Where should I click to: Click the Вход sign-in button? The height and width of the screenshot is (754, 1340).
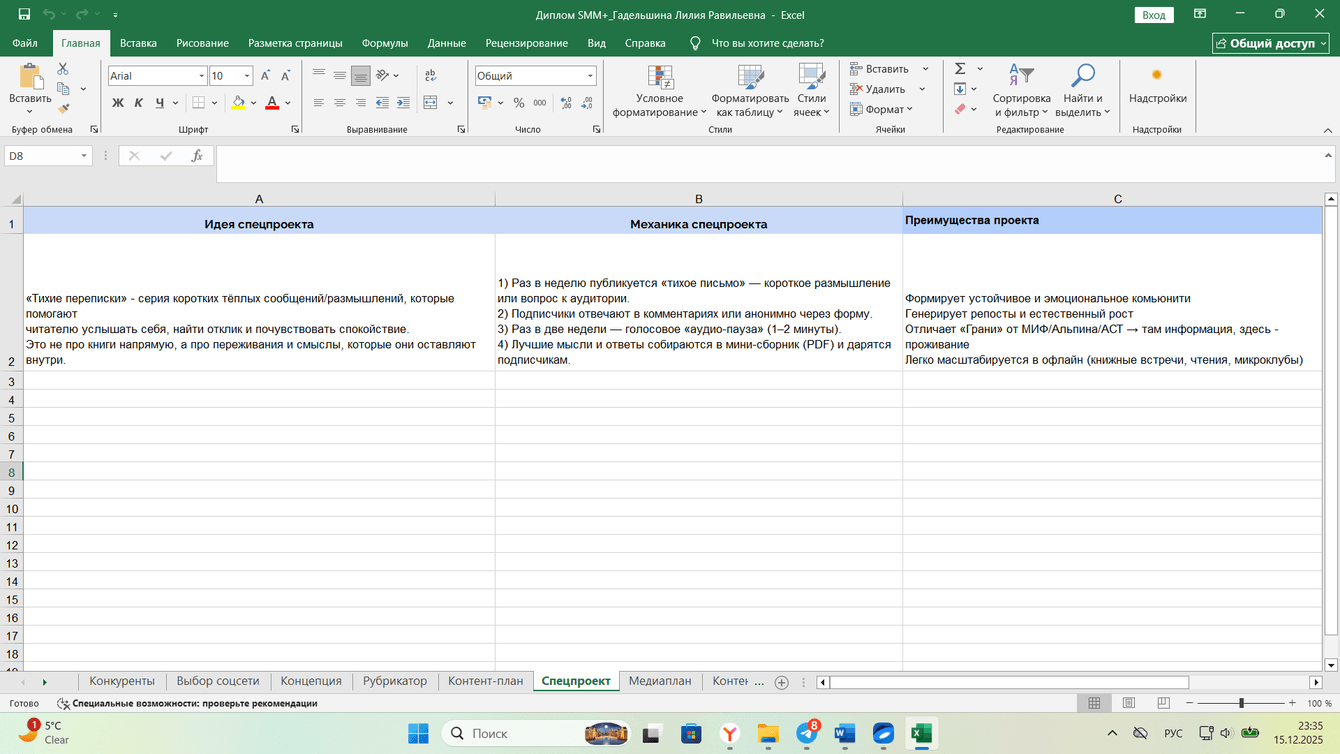coord(1154,15)
